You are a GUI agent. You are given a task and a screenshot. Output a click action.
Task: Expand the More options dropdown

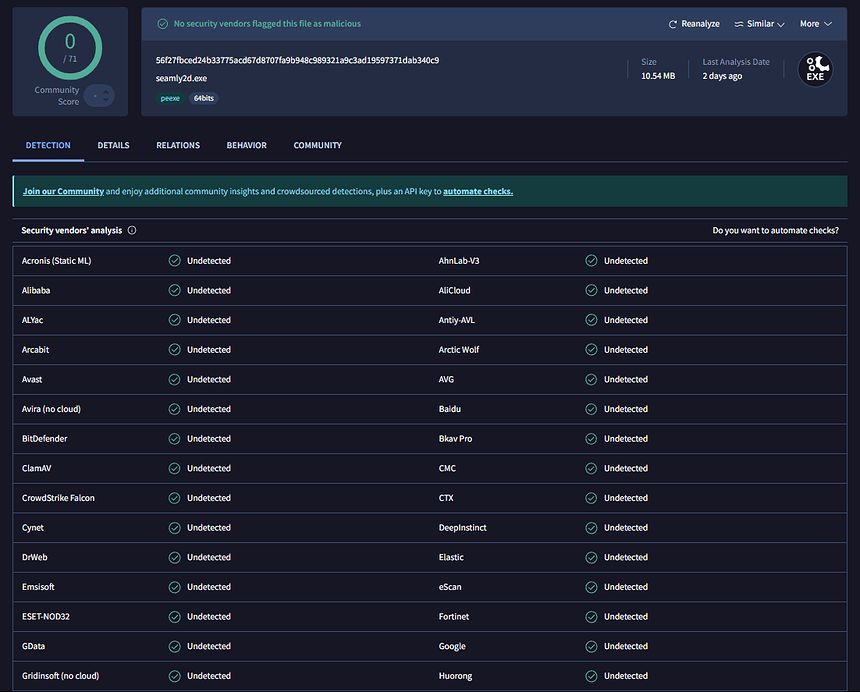pos(816,24)
